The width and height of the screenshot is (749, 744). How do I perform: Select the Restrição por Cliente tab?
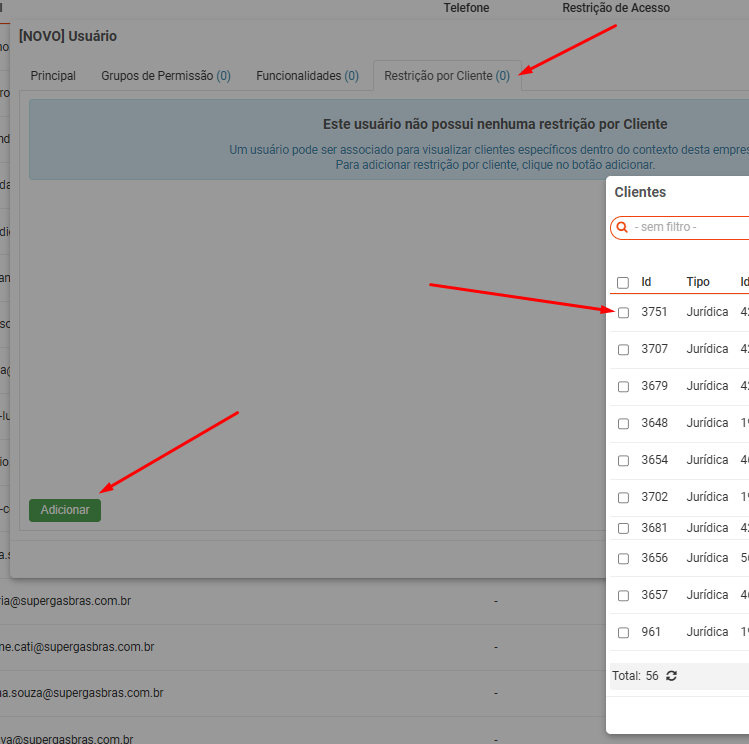[x=446, y=76]
